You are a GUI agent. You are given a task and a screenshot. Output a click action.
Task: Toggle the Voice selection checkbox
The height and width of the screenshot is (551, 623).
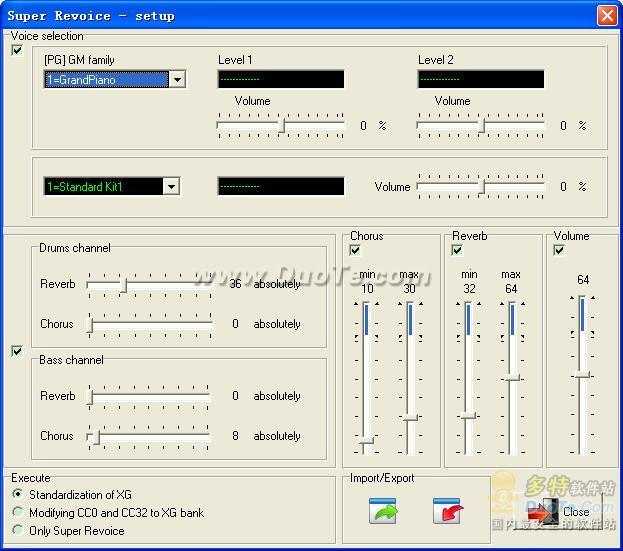click(17, 50)
